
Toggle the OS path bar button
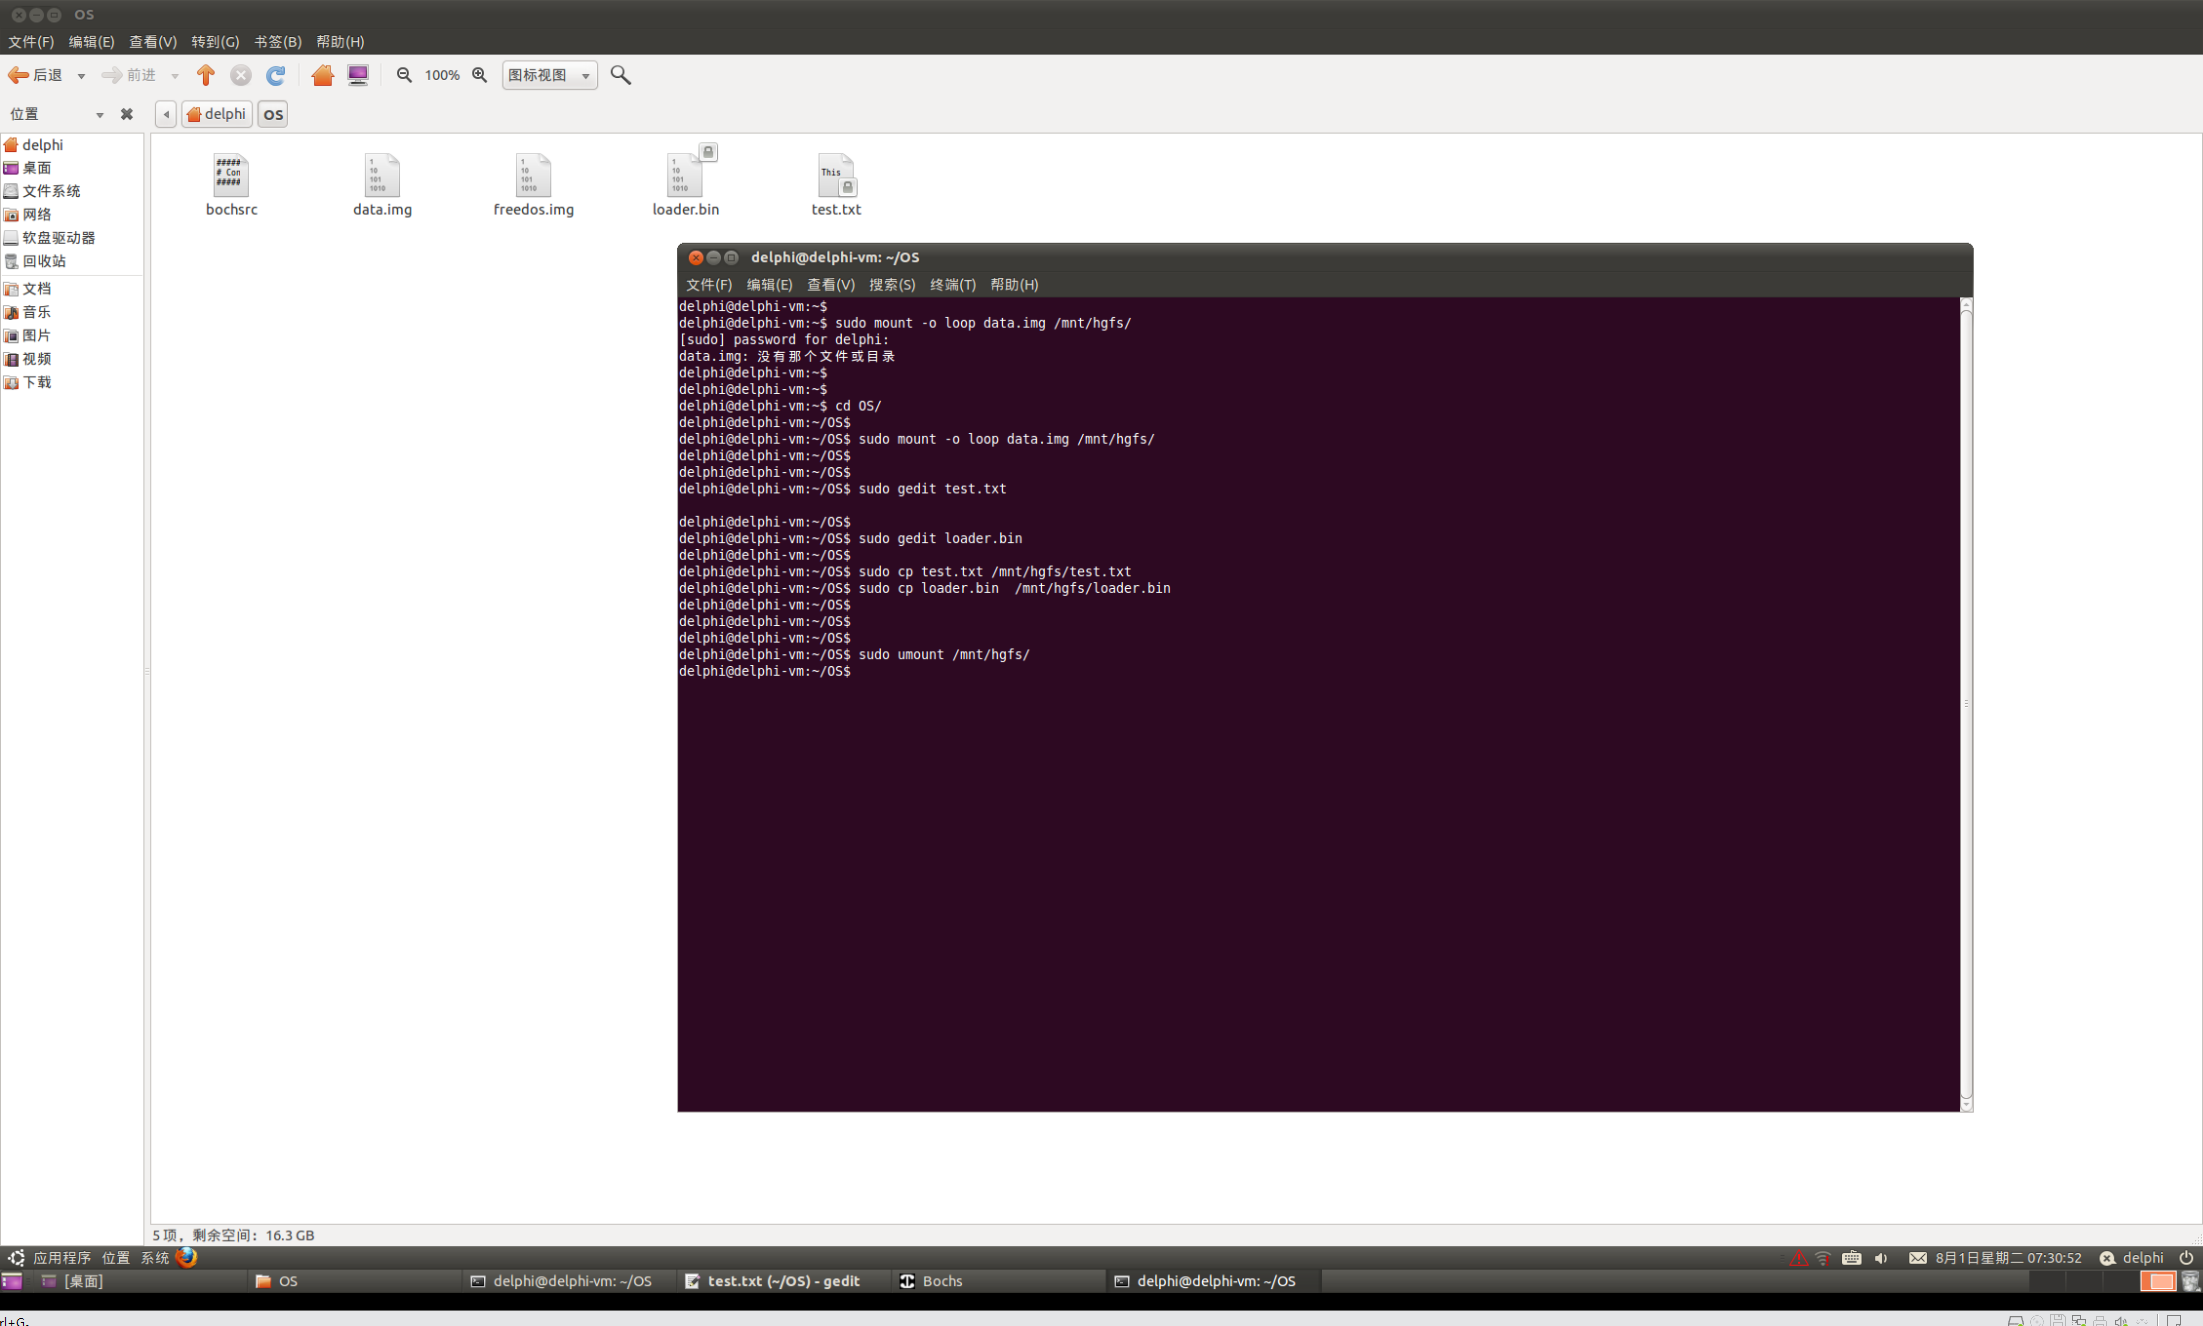coord(273,114)
